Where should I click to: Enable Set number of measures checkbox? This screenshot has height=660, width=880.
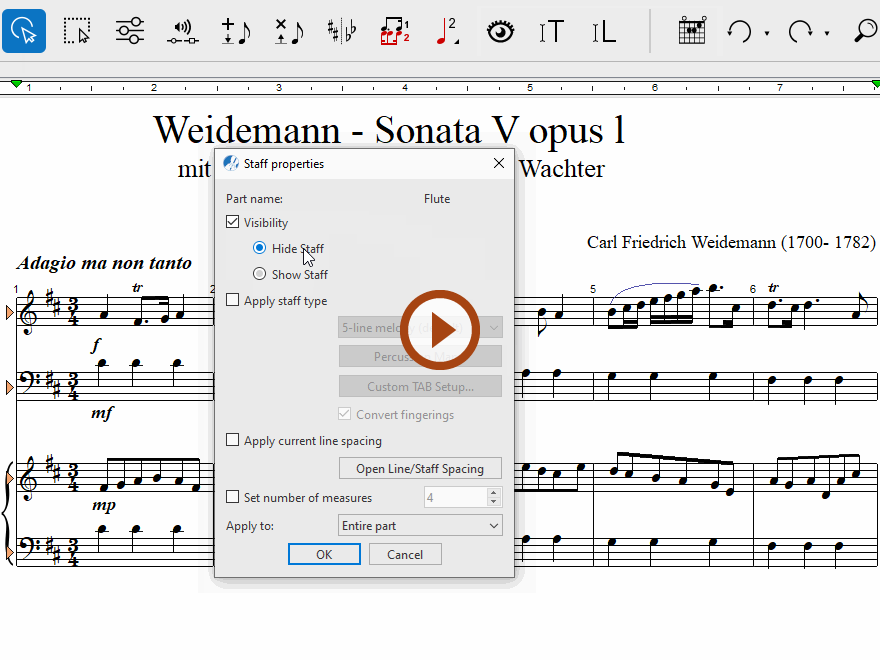pyautogui.click(x=232, y=497)
